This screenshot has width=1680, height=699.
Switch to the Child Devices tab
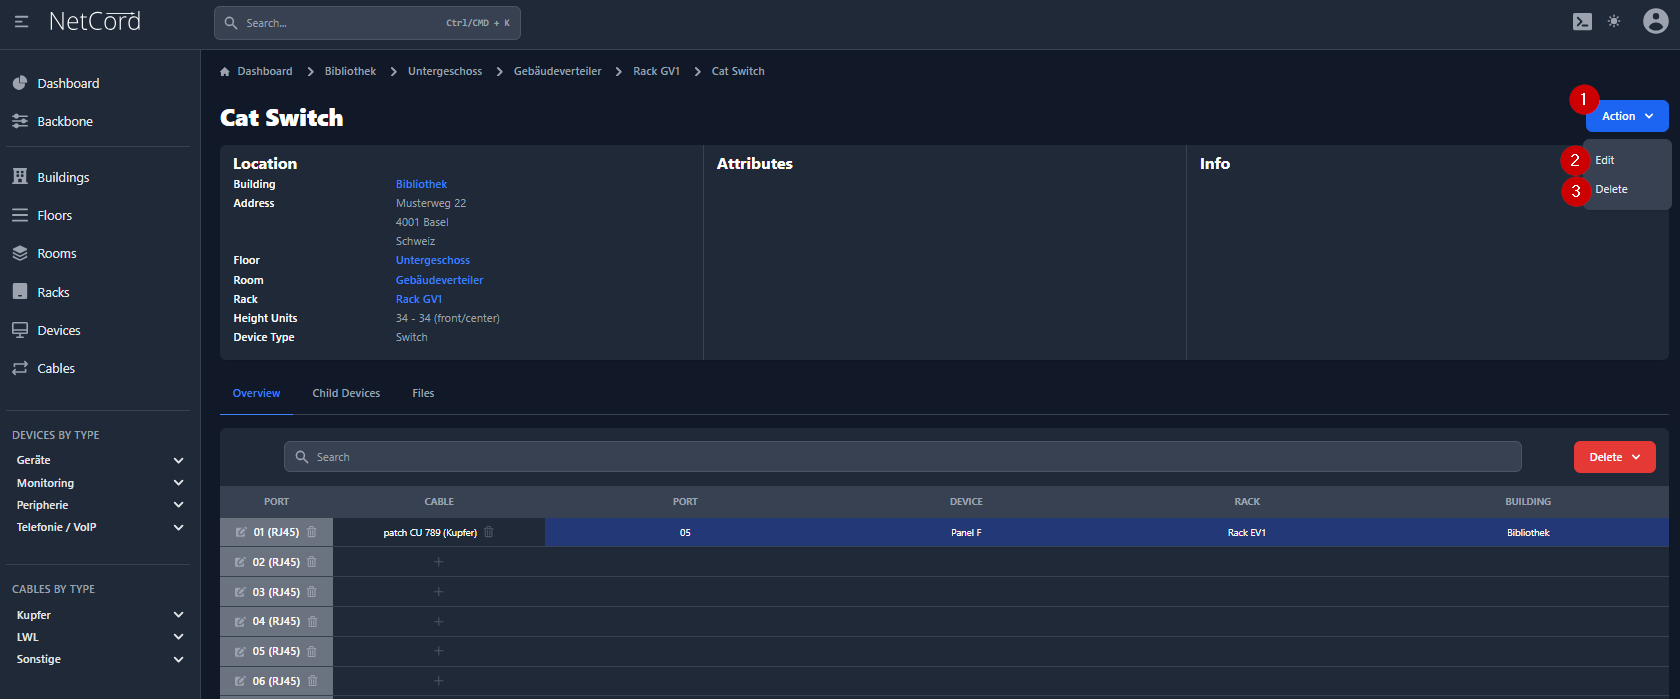click(x=346, y=394)
